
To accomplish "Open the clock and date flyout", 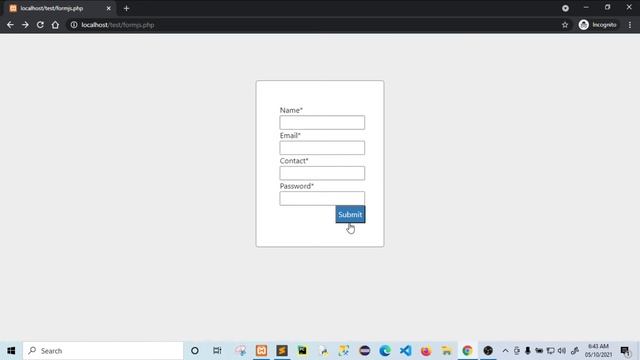I will point(598,351).
